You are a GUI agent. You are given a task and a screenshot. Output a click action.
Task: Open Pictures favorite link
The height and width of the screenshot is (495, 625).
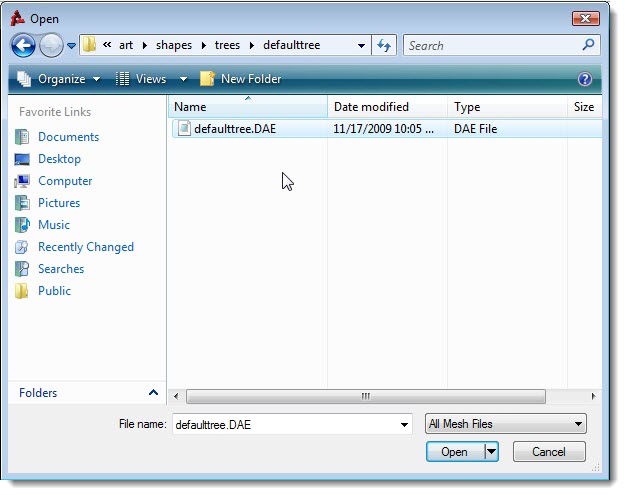tap(59, 202)
